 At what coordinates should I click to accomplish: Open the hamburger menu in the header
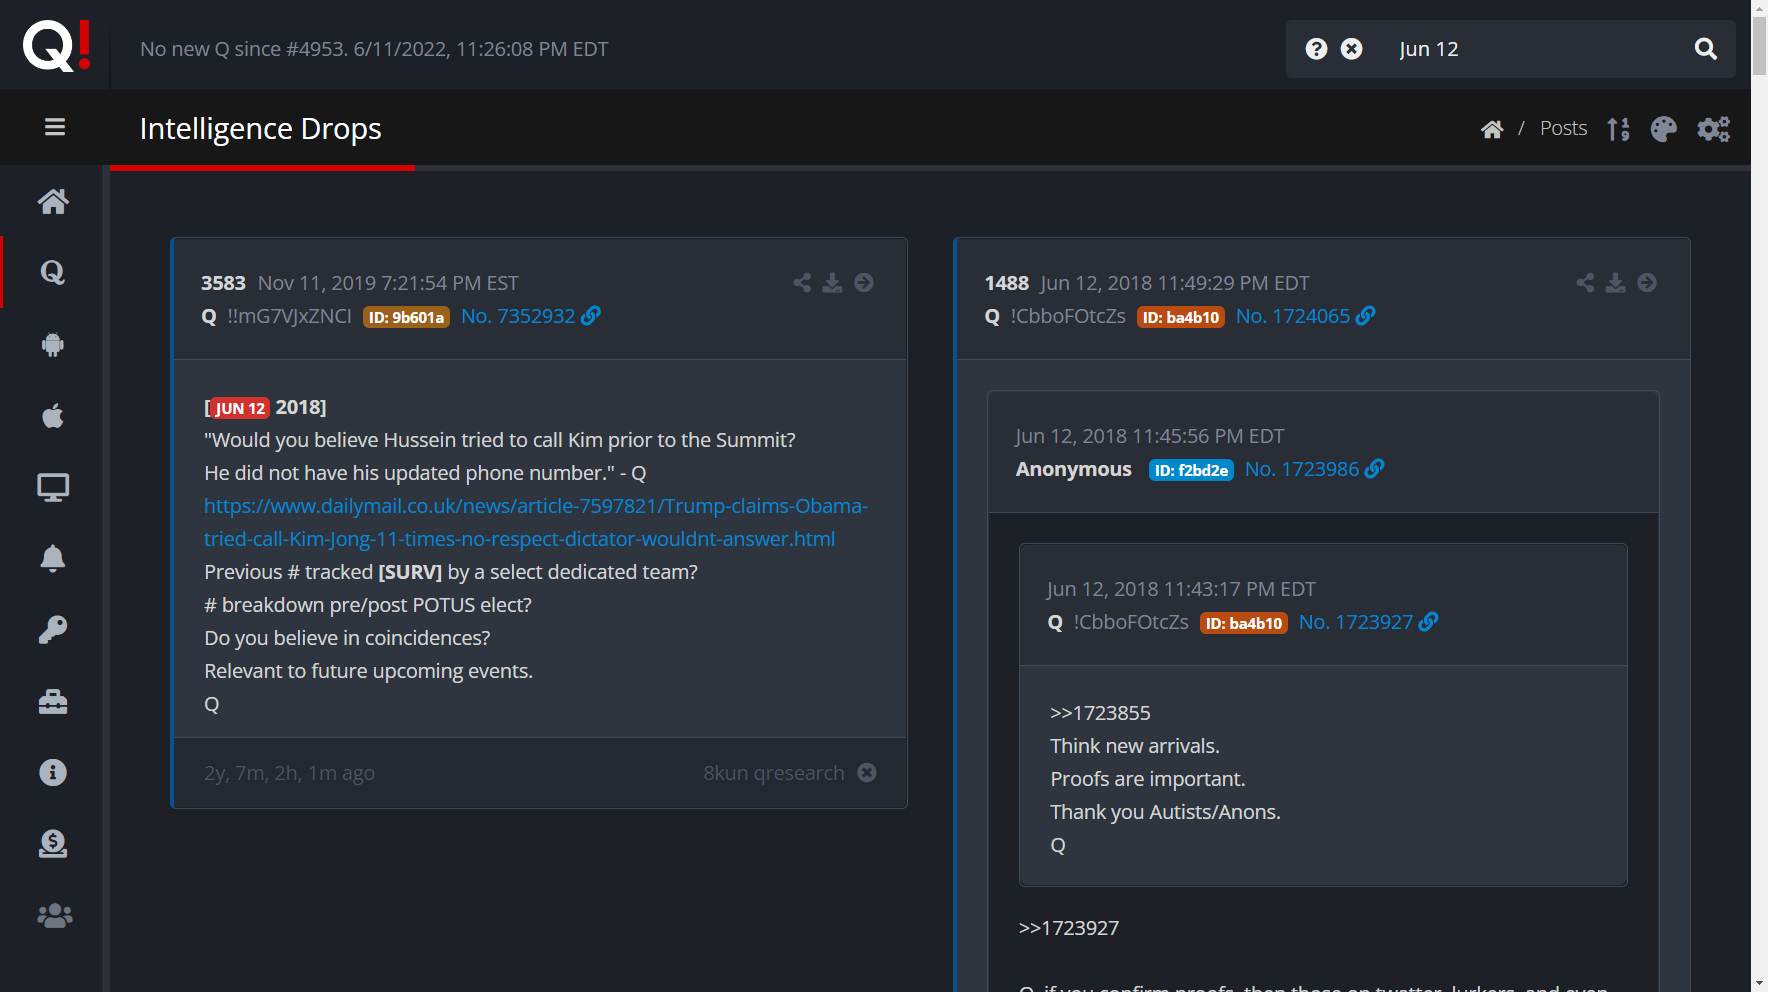tap(55, 127)
